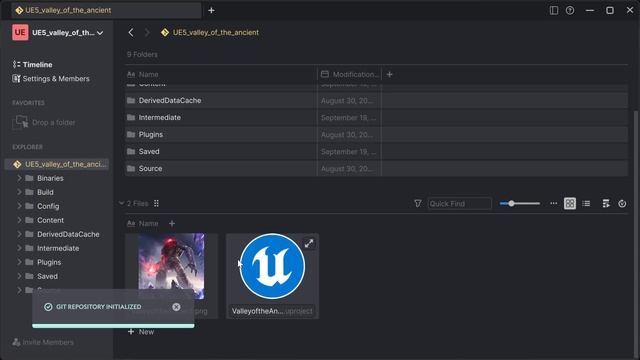Select Content in the explorer tree

click(50, 220)
